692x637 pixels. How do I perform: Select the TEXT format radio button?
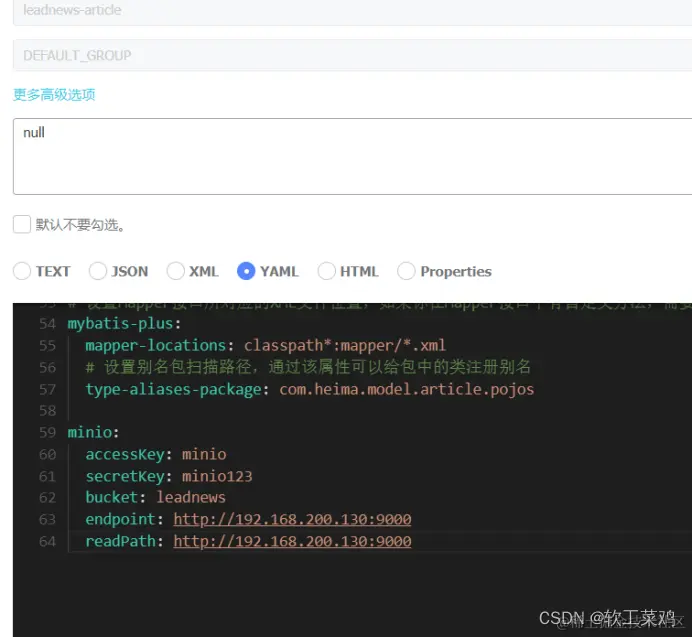[x=22, y=271]
